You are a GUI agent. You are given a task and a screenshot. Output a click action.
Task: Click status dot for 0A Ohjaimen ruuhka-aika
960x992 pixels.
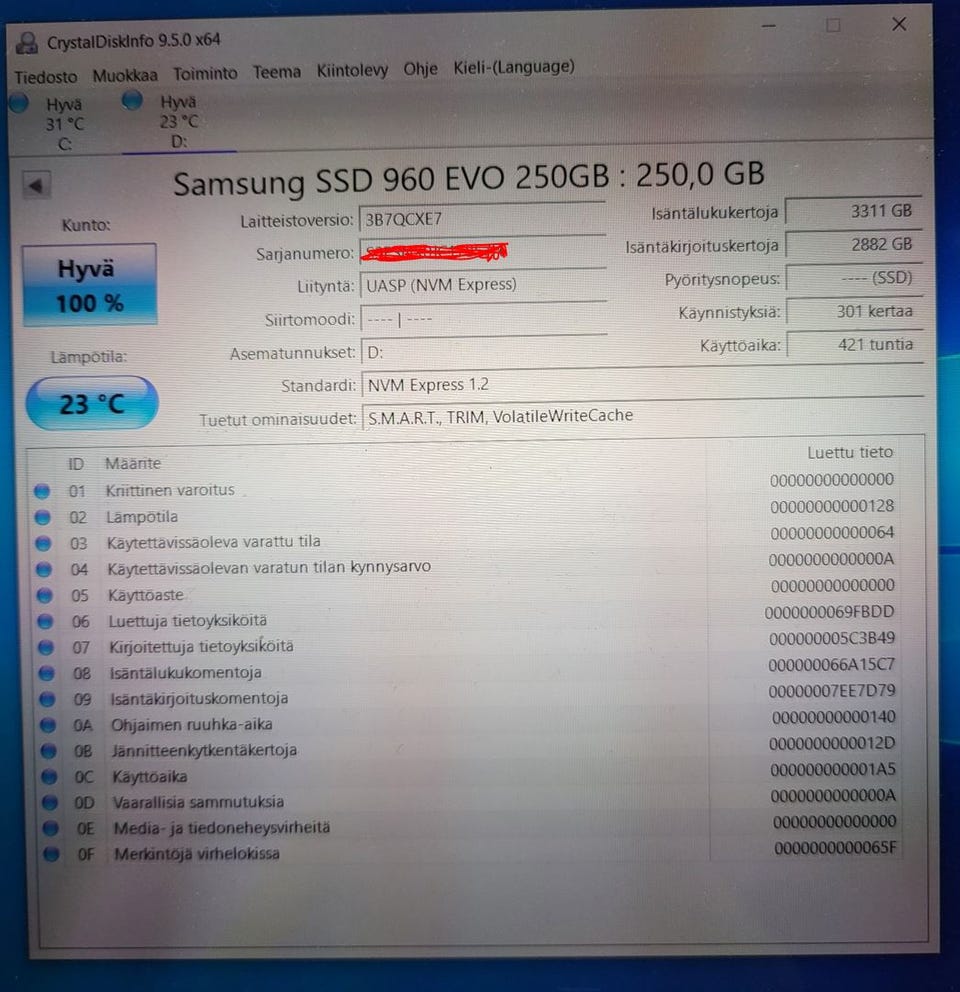tap(47, 725)
